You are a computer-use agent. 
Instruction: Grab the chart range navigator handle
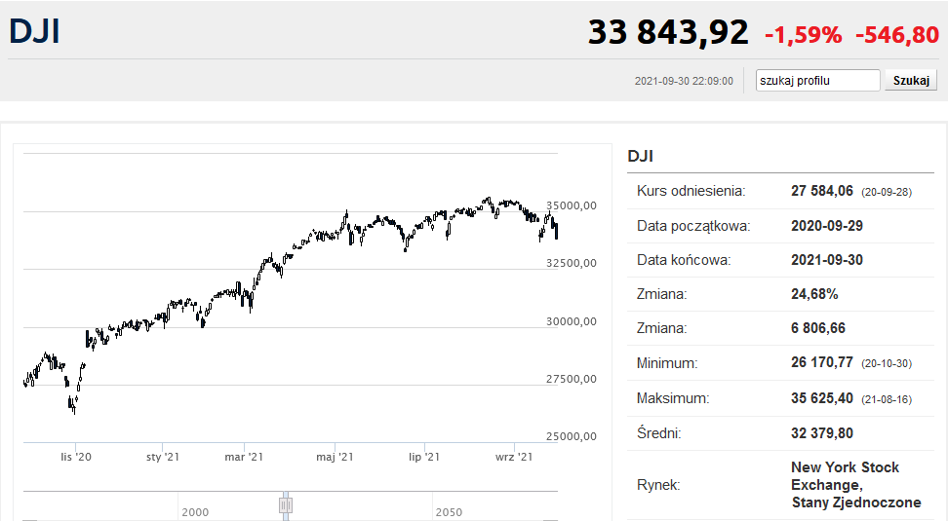tap(286, 505)
